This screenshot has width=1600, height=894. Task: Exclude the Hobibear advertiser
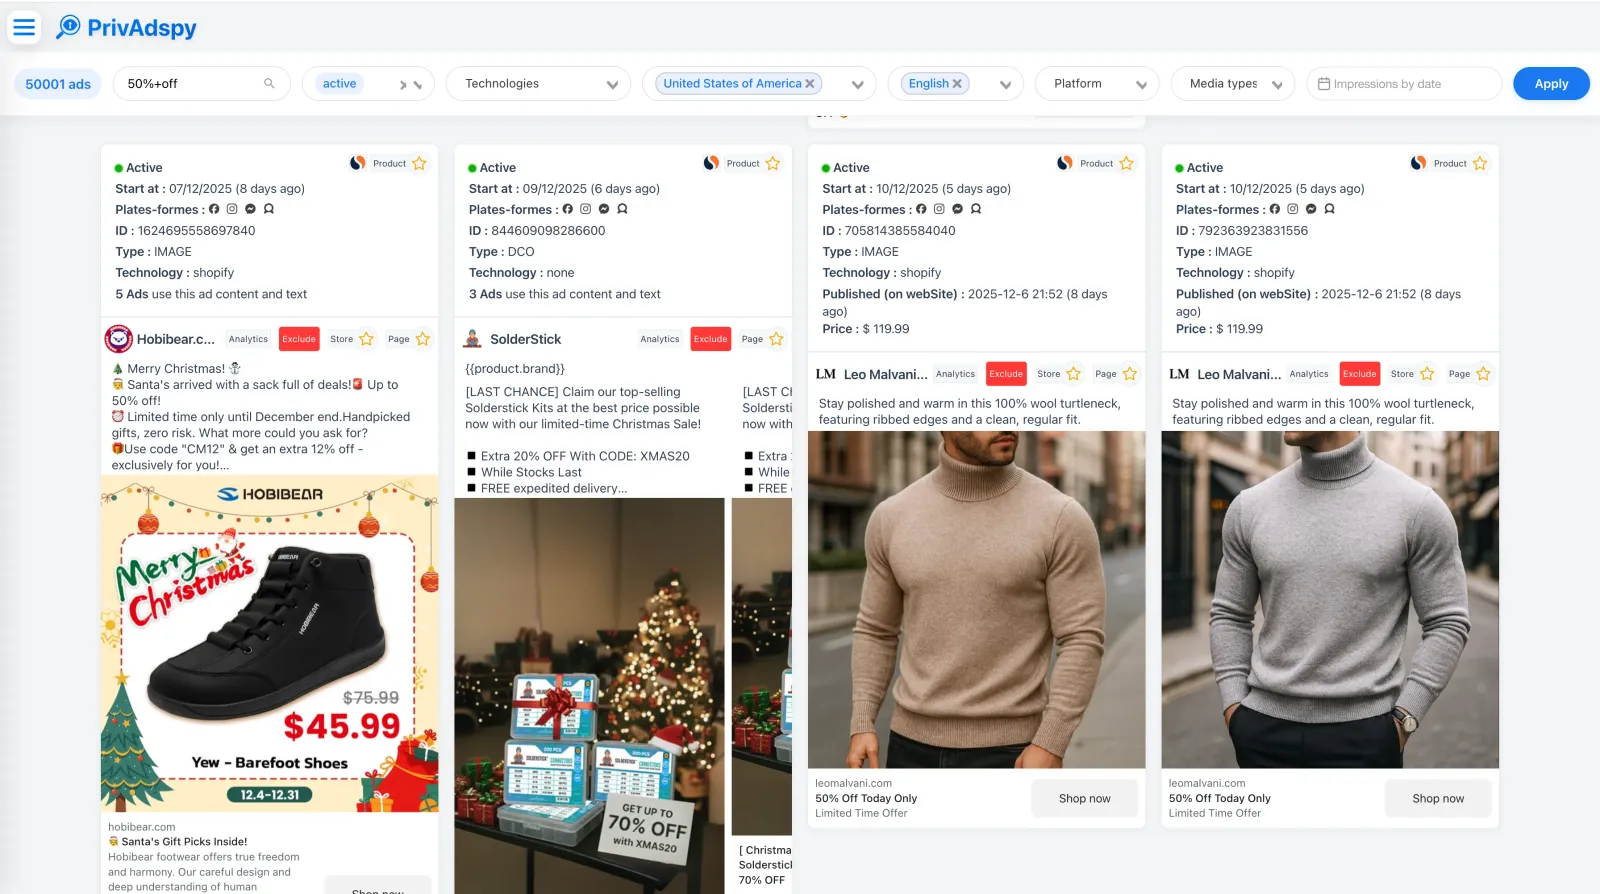click(x=299, y=339)
